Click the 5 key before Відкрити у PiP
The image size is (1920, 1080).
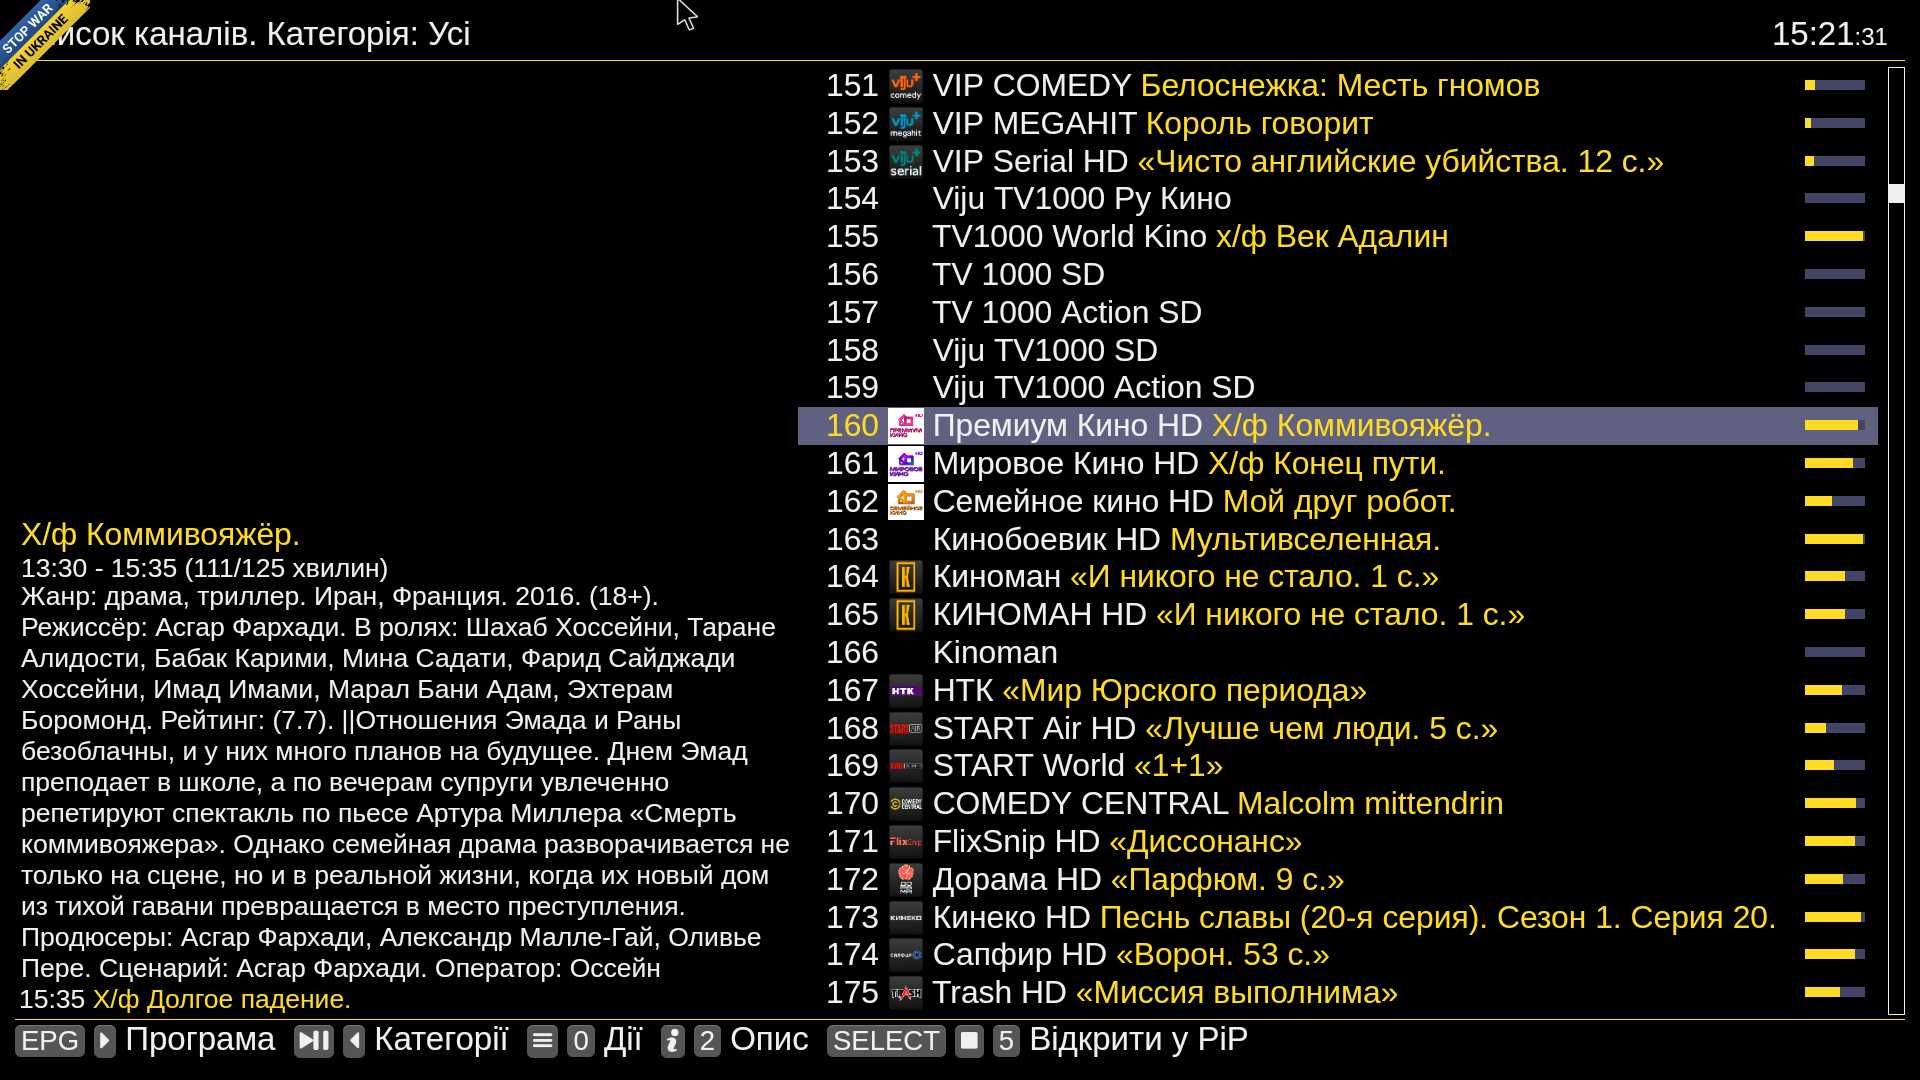tap(1006, 1041)
